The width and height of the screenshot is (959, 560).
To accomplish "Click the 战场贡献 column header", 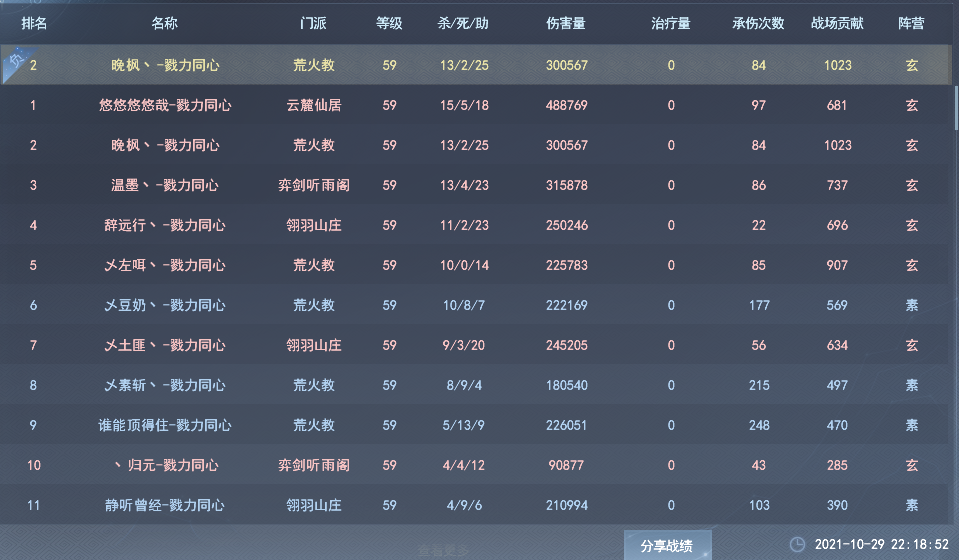I will coord(837,23).
